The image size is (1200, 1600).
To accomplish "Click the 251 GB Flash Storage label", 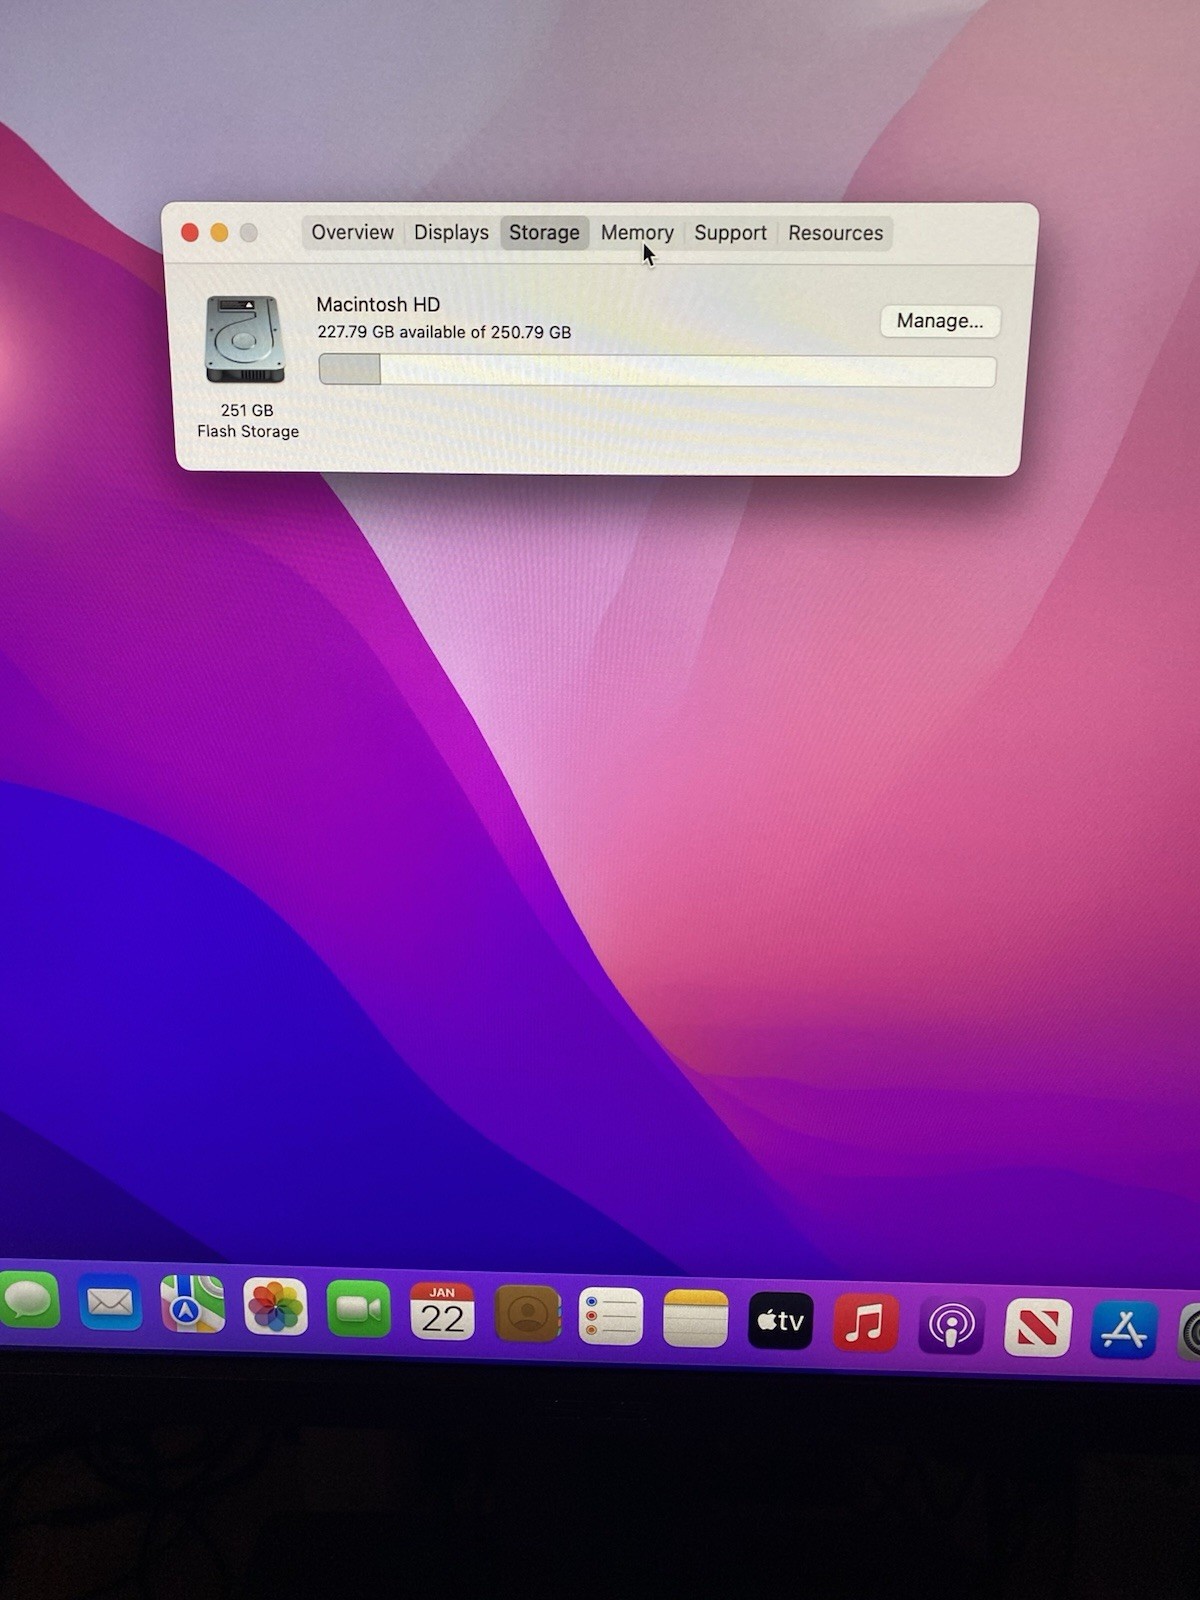I will [248, 421].
